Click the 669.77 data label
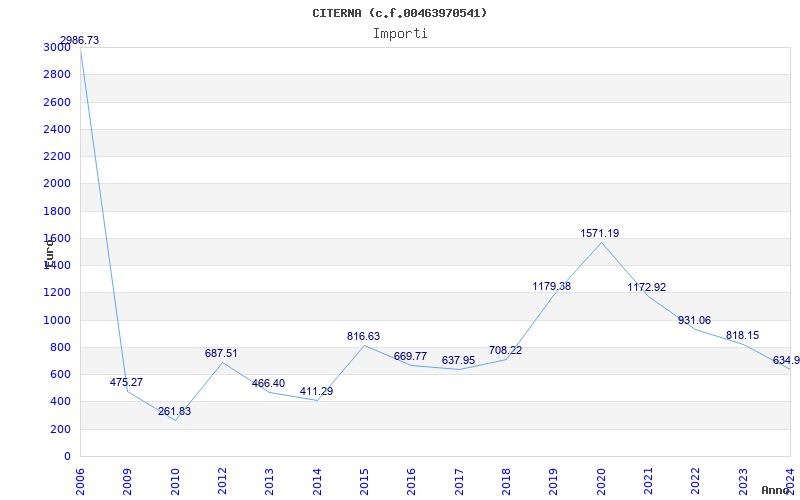 410,356
